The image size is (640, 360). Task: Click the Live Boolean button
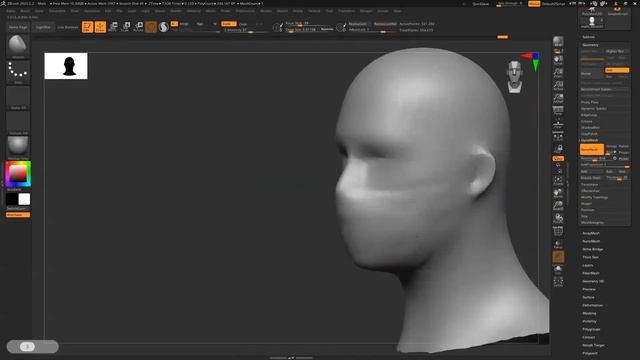coord(68,27)
